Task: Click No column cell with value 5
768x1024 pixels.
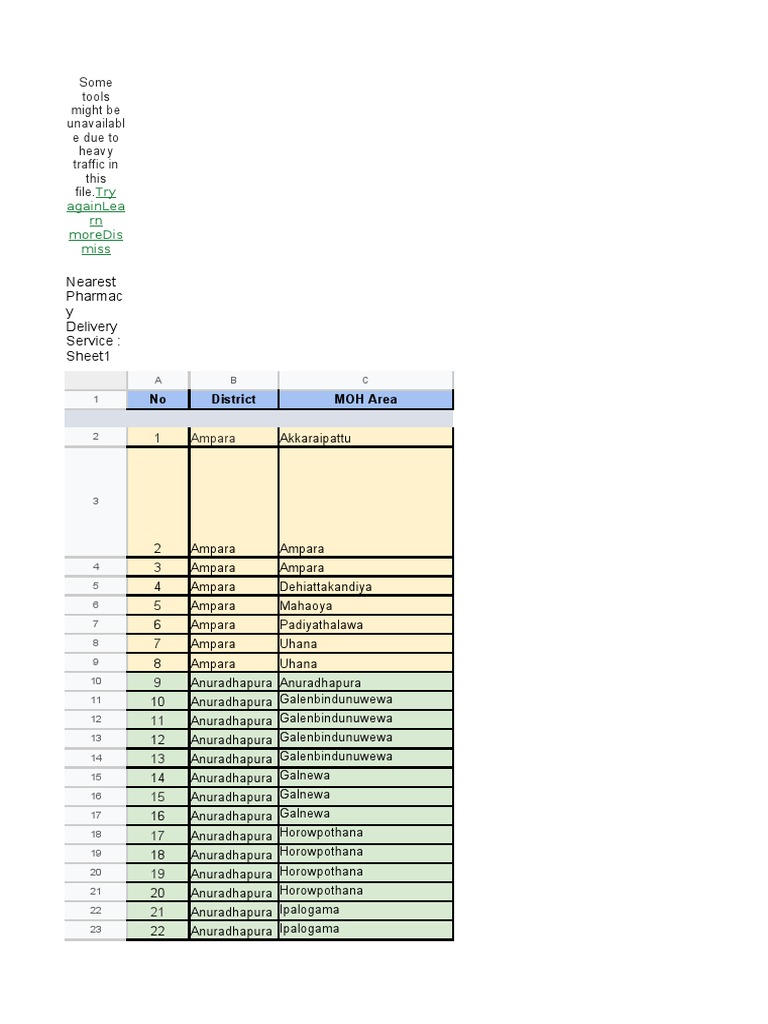Action: coord(158,605)
